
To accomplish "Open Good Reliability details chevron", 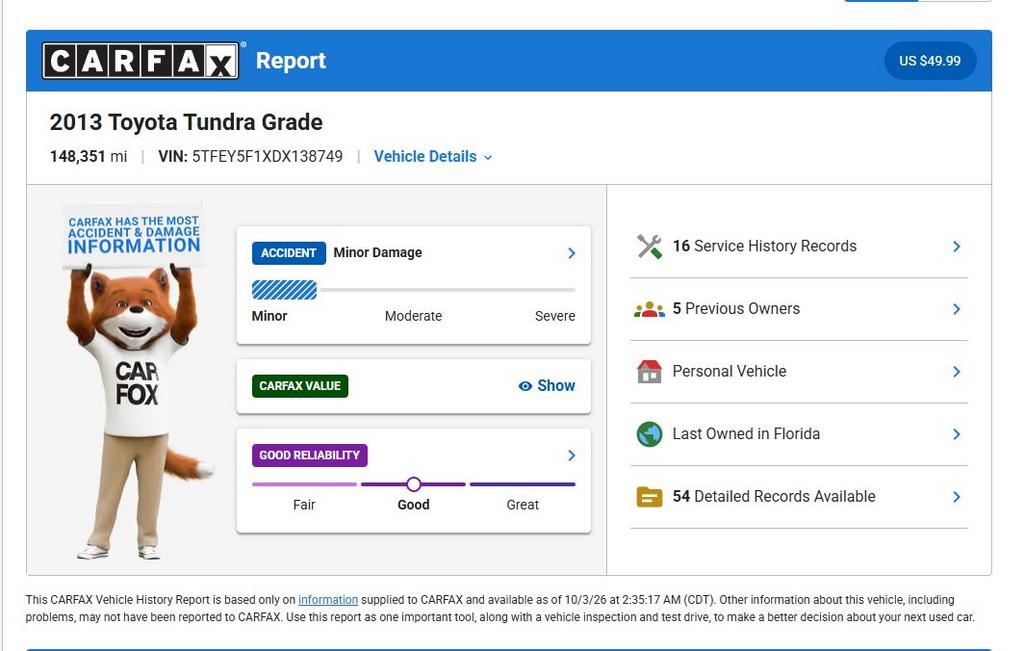I will click(x=571, y=455).
